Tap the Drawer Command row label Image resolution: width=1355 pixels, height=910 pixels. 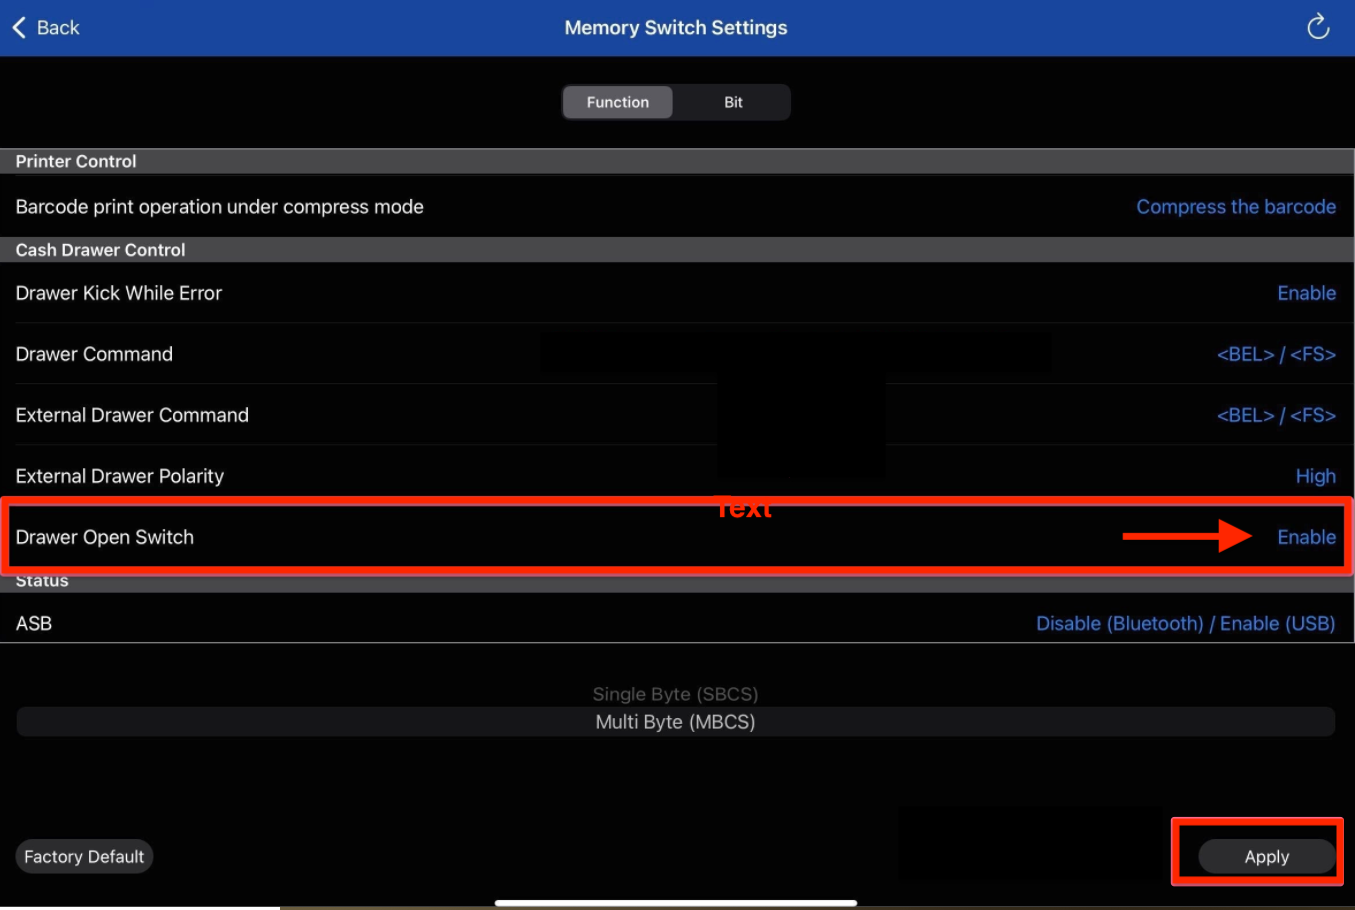click(94, 354)
